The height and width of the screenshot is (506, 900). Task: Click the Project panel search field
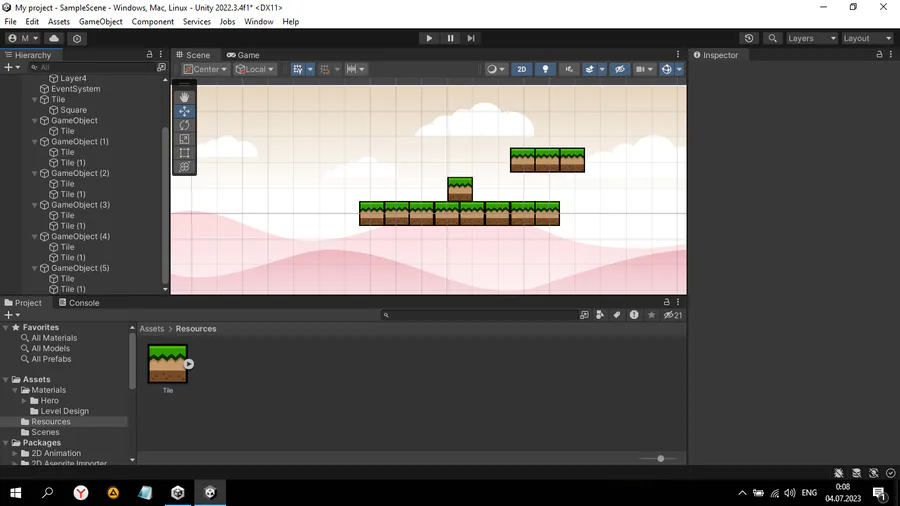(479, 315)
